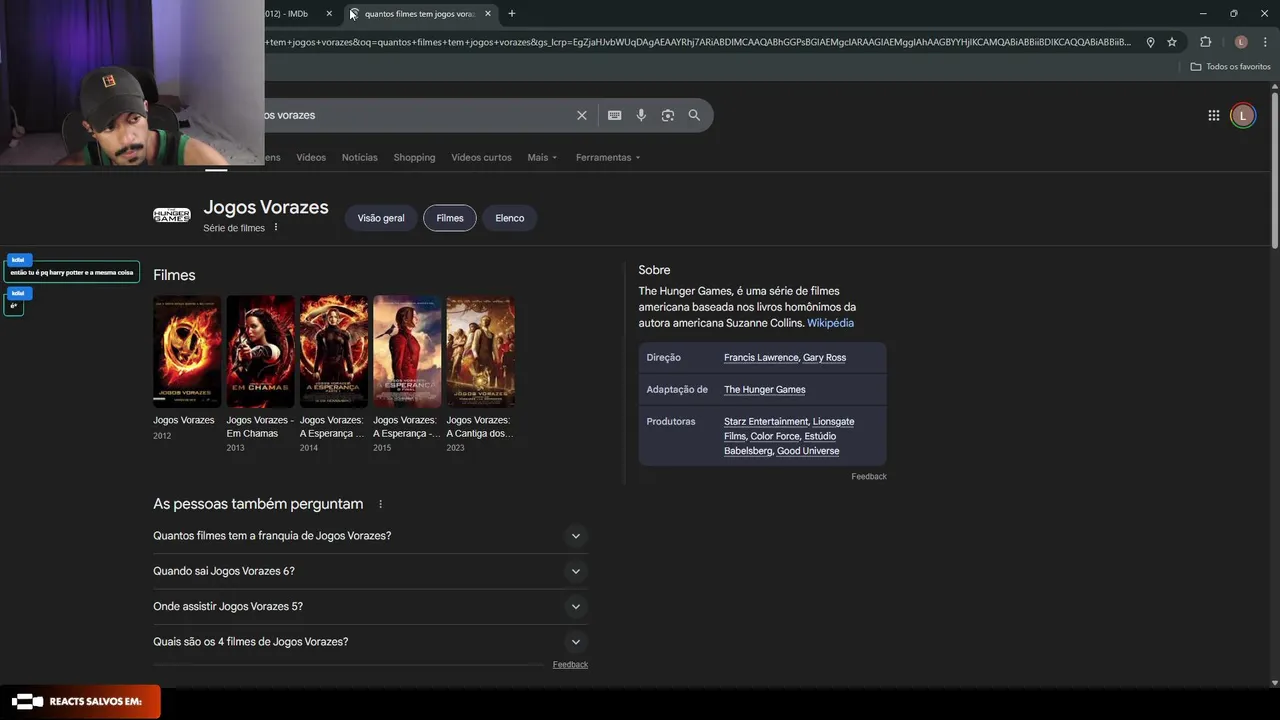
Task: Click the browser address bar URL
Action: [x=698, y=42]
